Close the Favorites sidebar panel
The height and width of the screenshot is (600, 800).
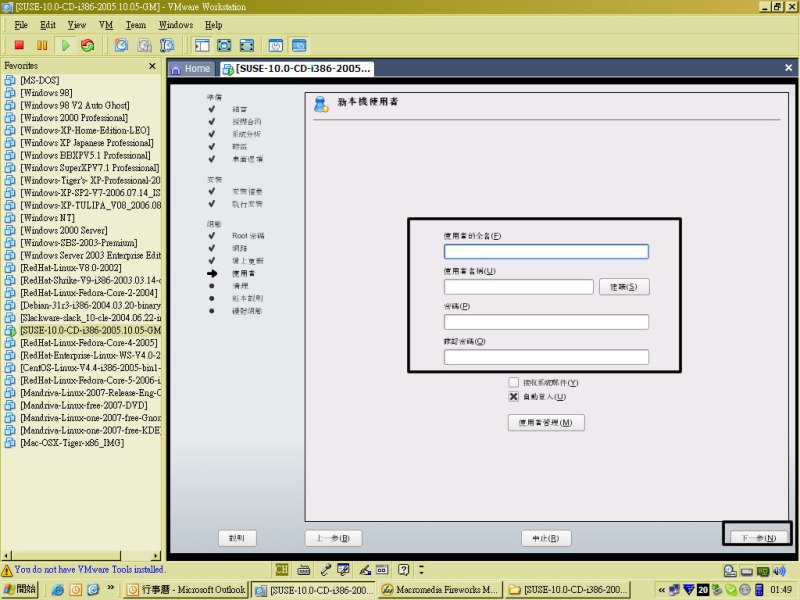[152, 66]
